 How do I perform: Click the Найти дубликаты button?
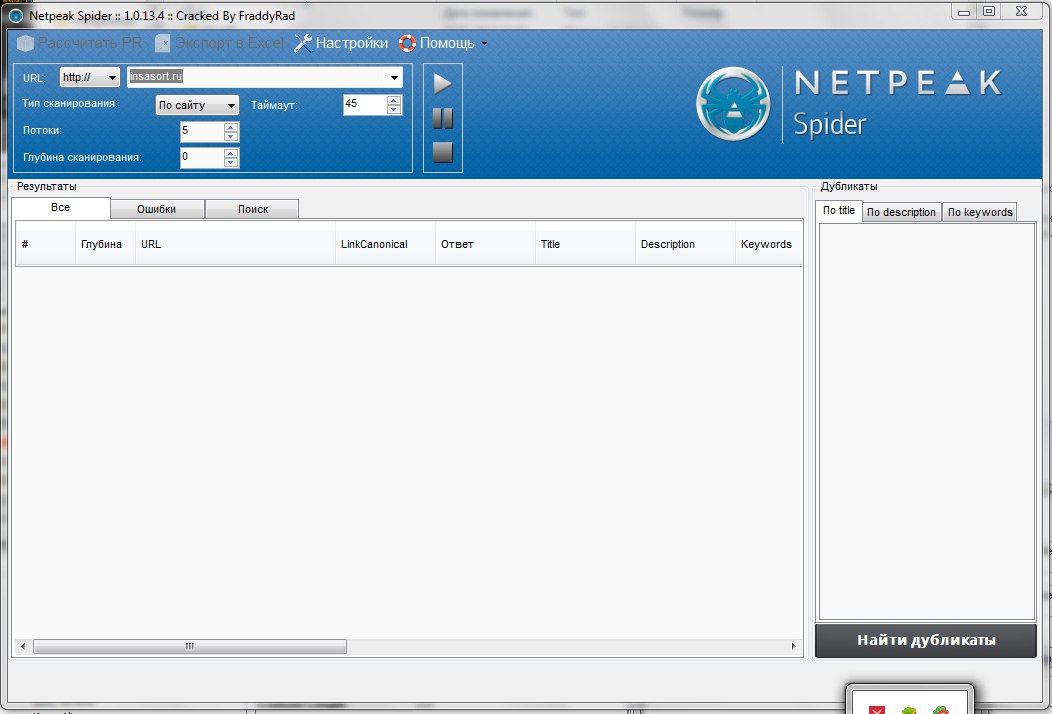926,640
